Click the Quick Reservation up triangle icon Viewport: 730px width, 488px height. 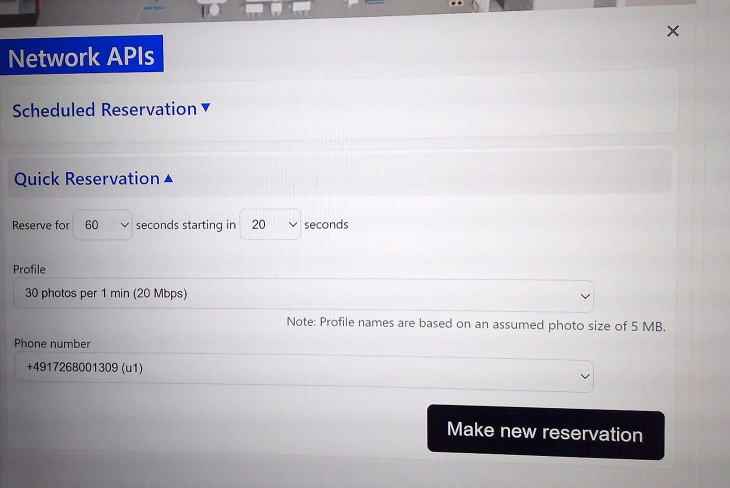[168, 179]
